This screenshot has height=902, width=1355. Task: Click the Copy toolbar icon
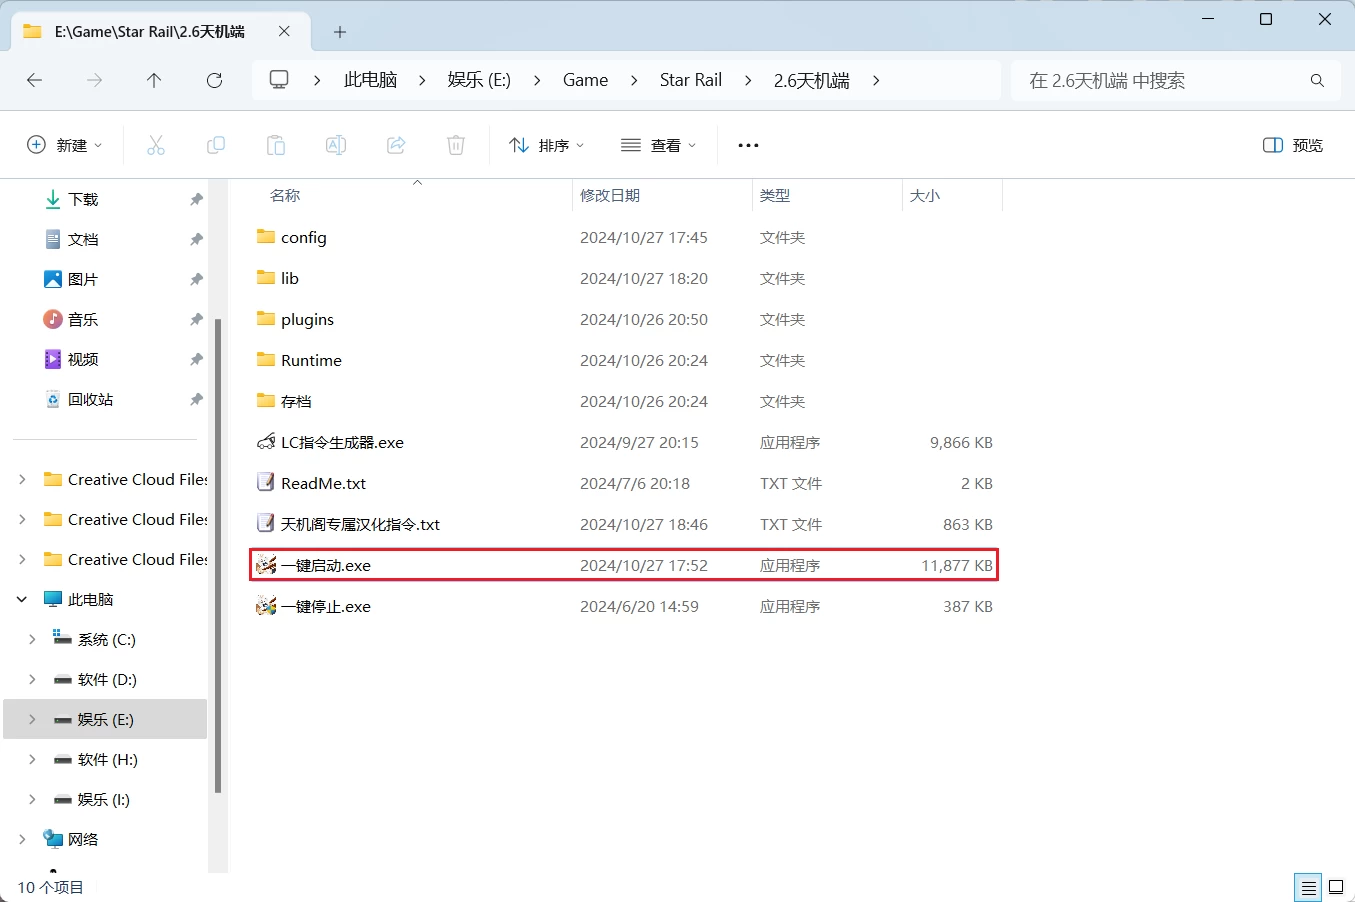pyautogui.click(x=216, y=145)
